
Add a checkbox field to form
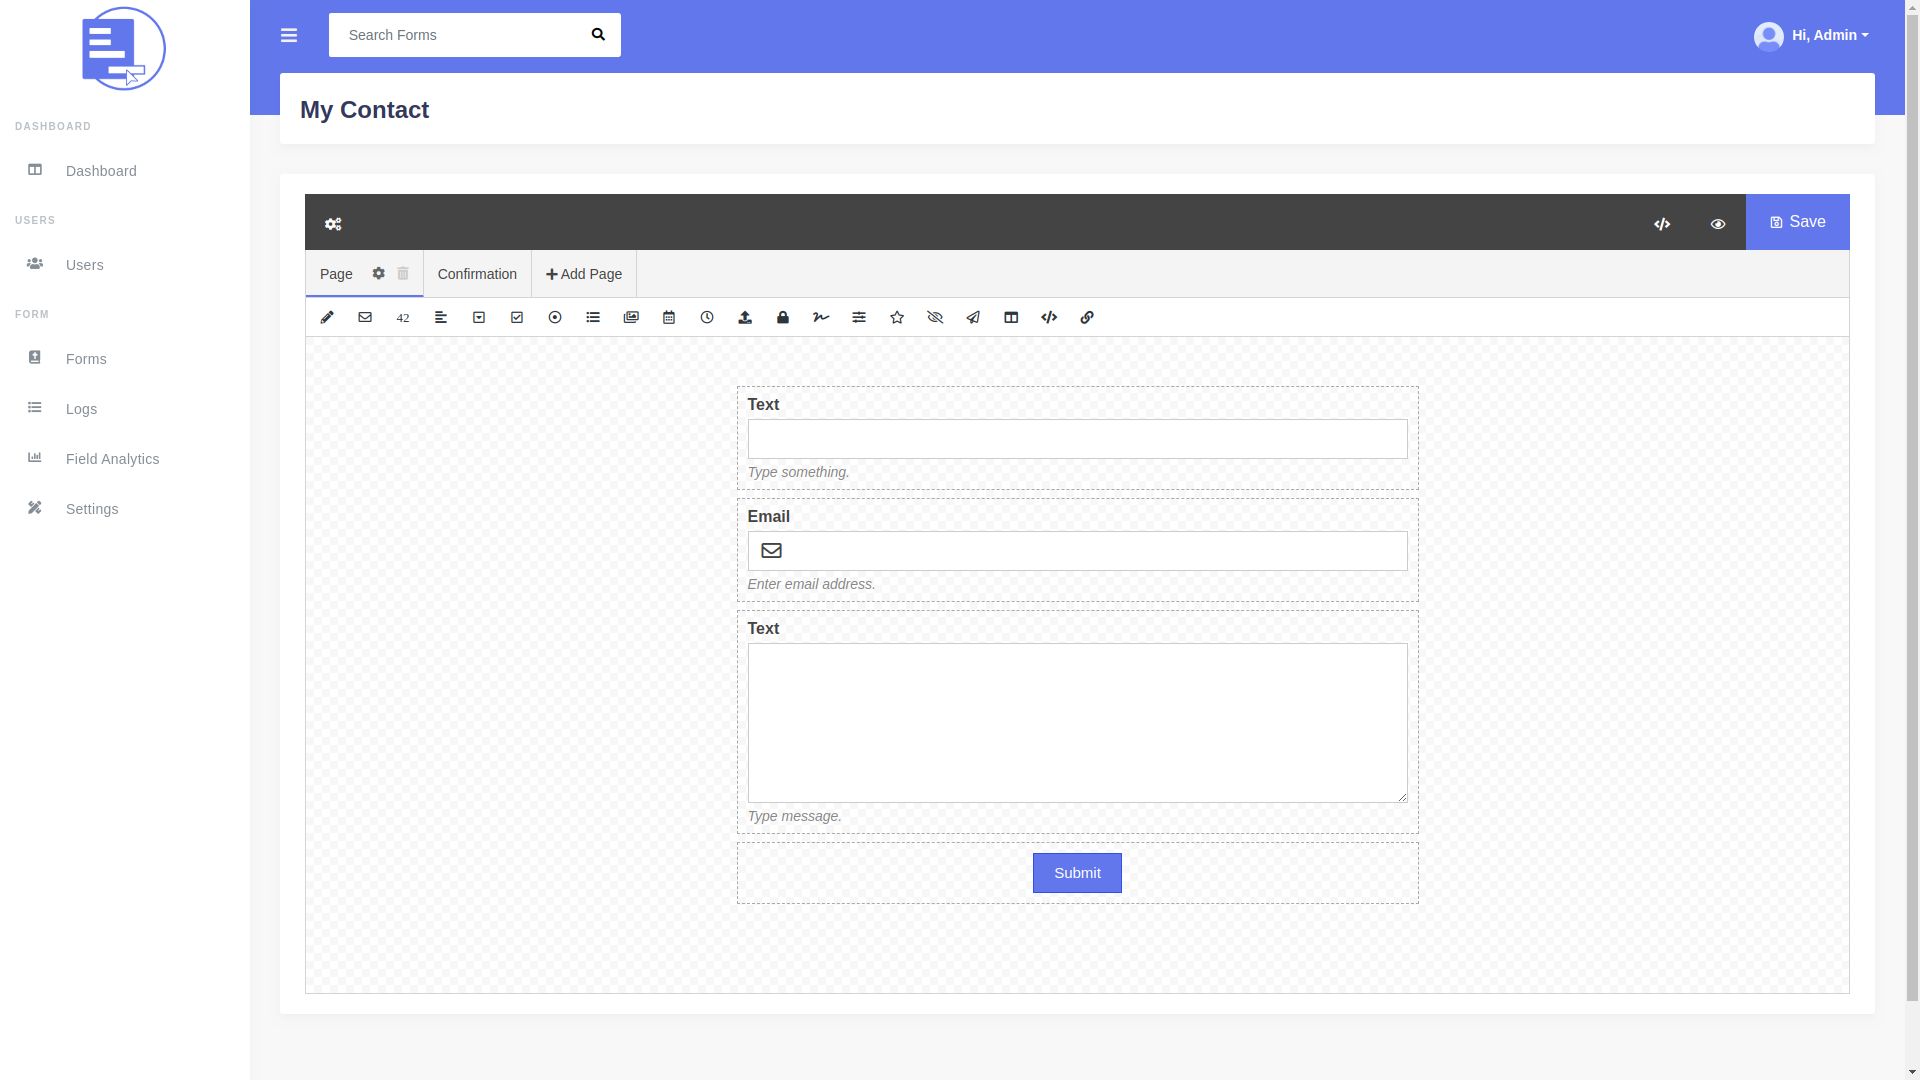pyautogui.click(x=517, y=317)
